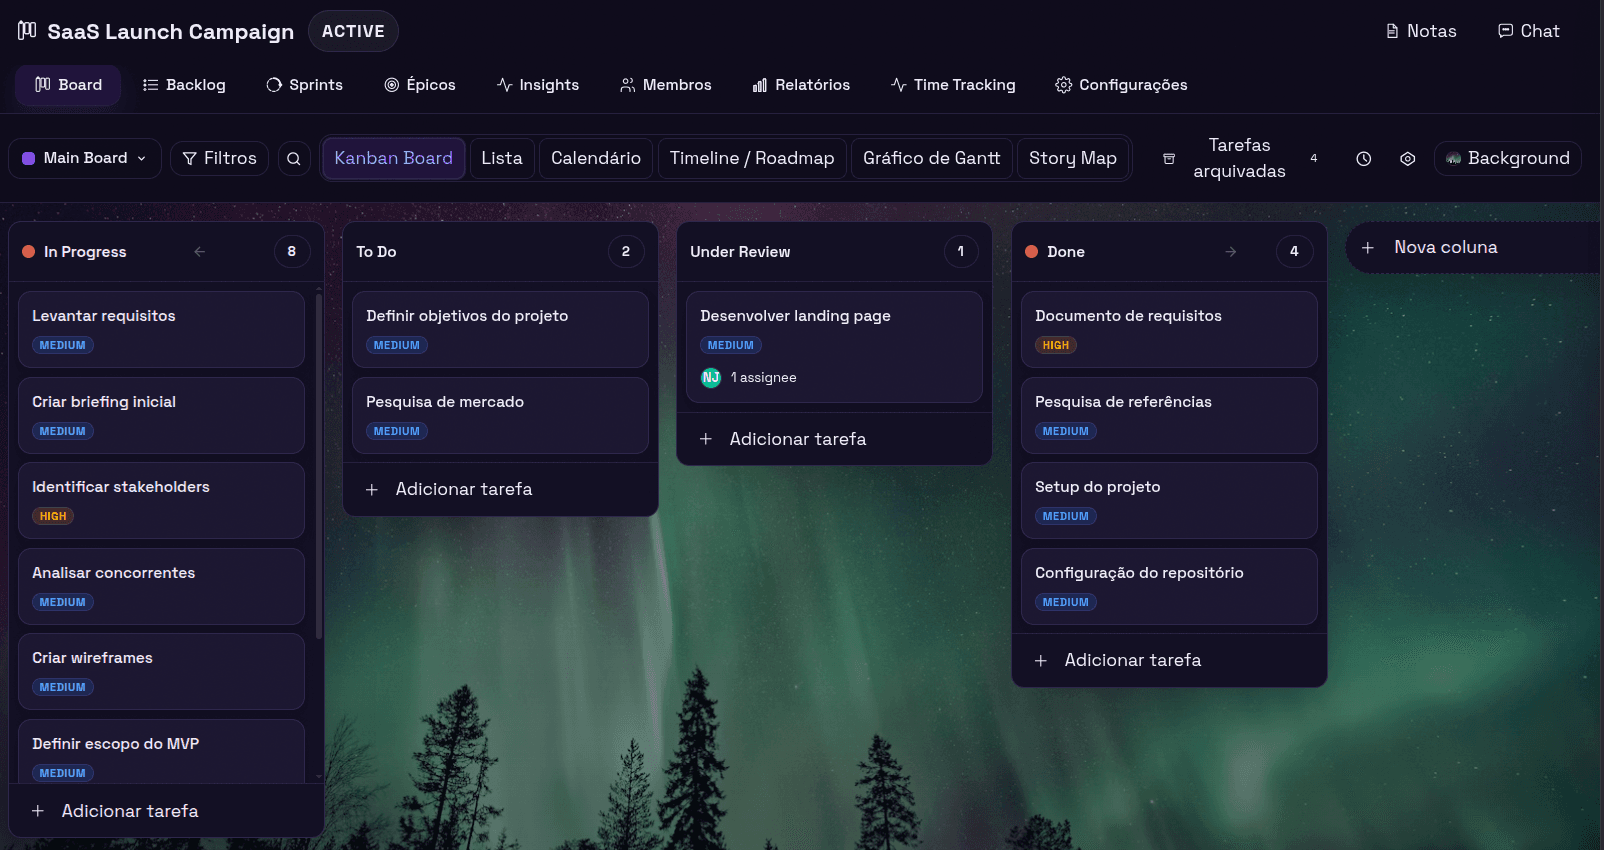The height and width of the screenshot is (850, 1604).
Task: Click the view settings icon left of Background
Action: pyautogui.click(x=1407, y=158)
